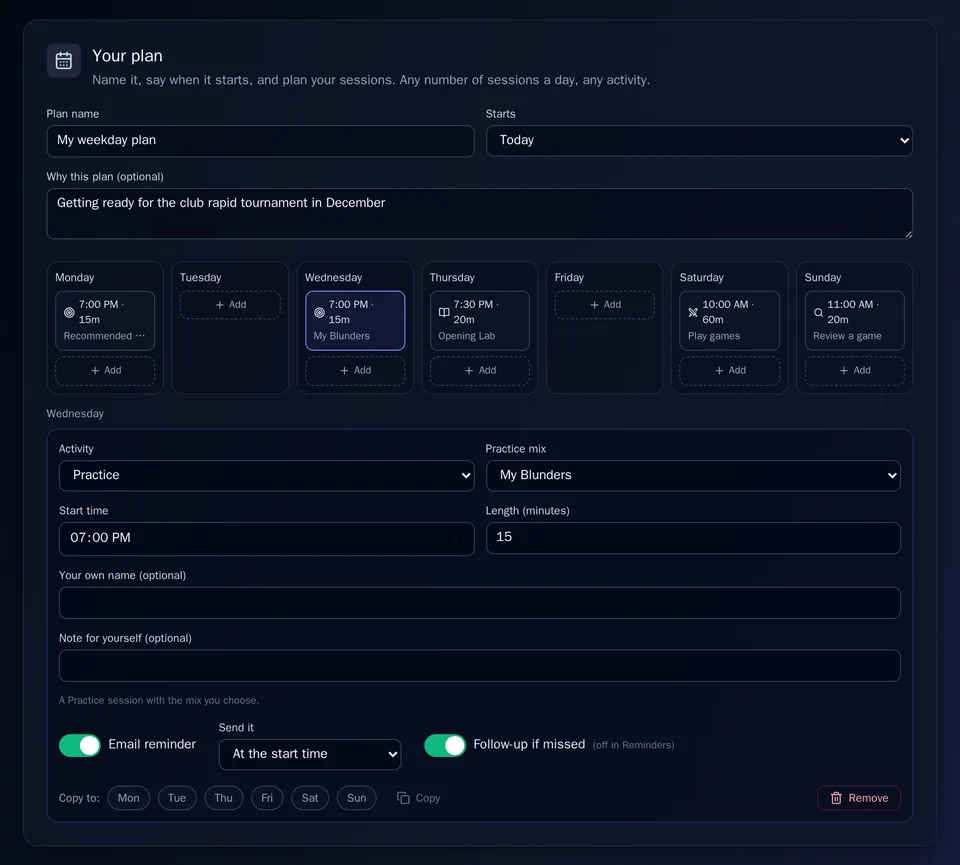Screen dimensions: 960x865
Task: Select Tue in Copy to chips
Action: [x=177, y=798]
